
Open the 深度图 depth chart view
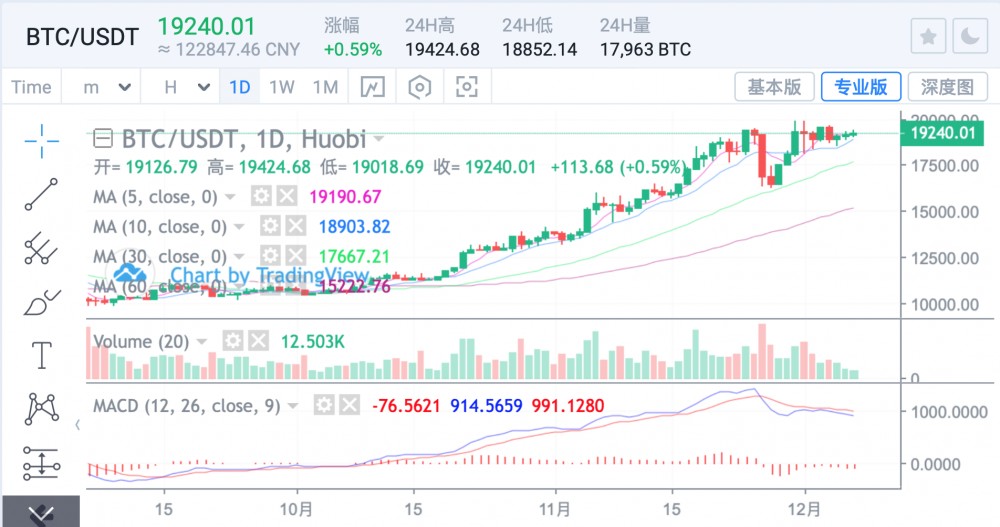(948, 87)
